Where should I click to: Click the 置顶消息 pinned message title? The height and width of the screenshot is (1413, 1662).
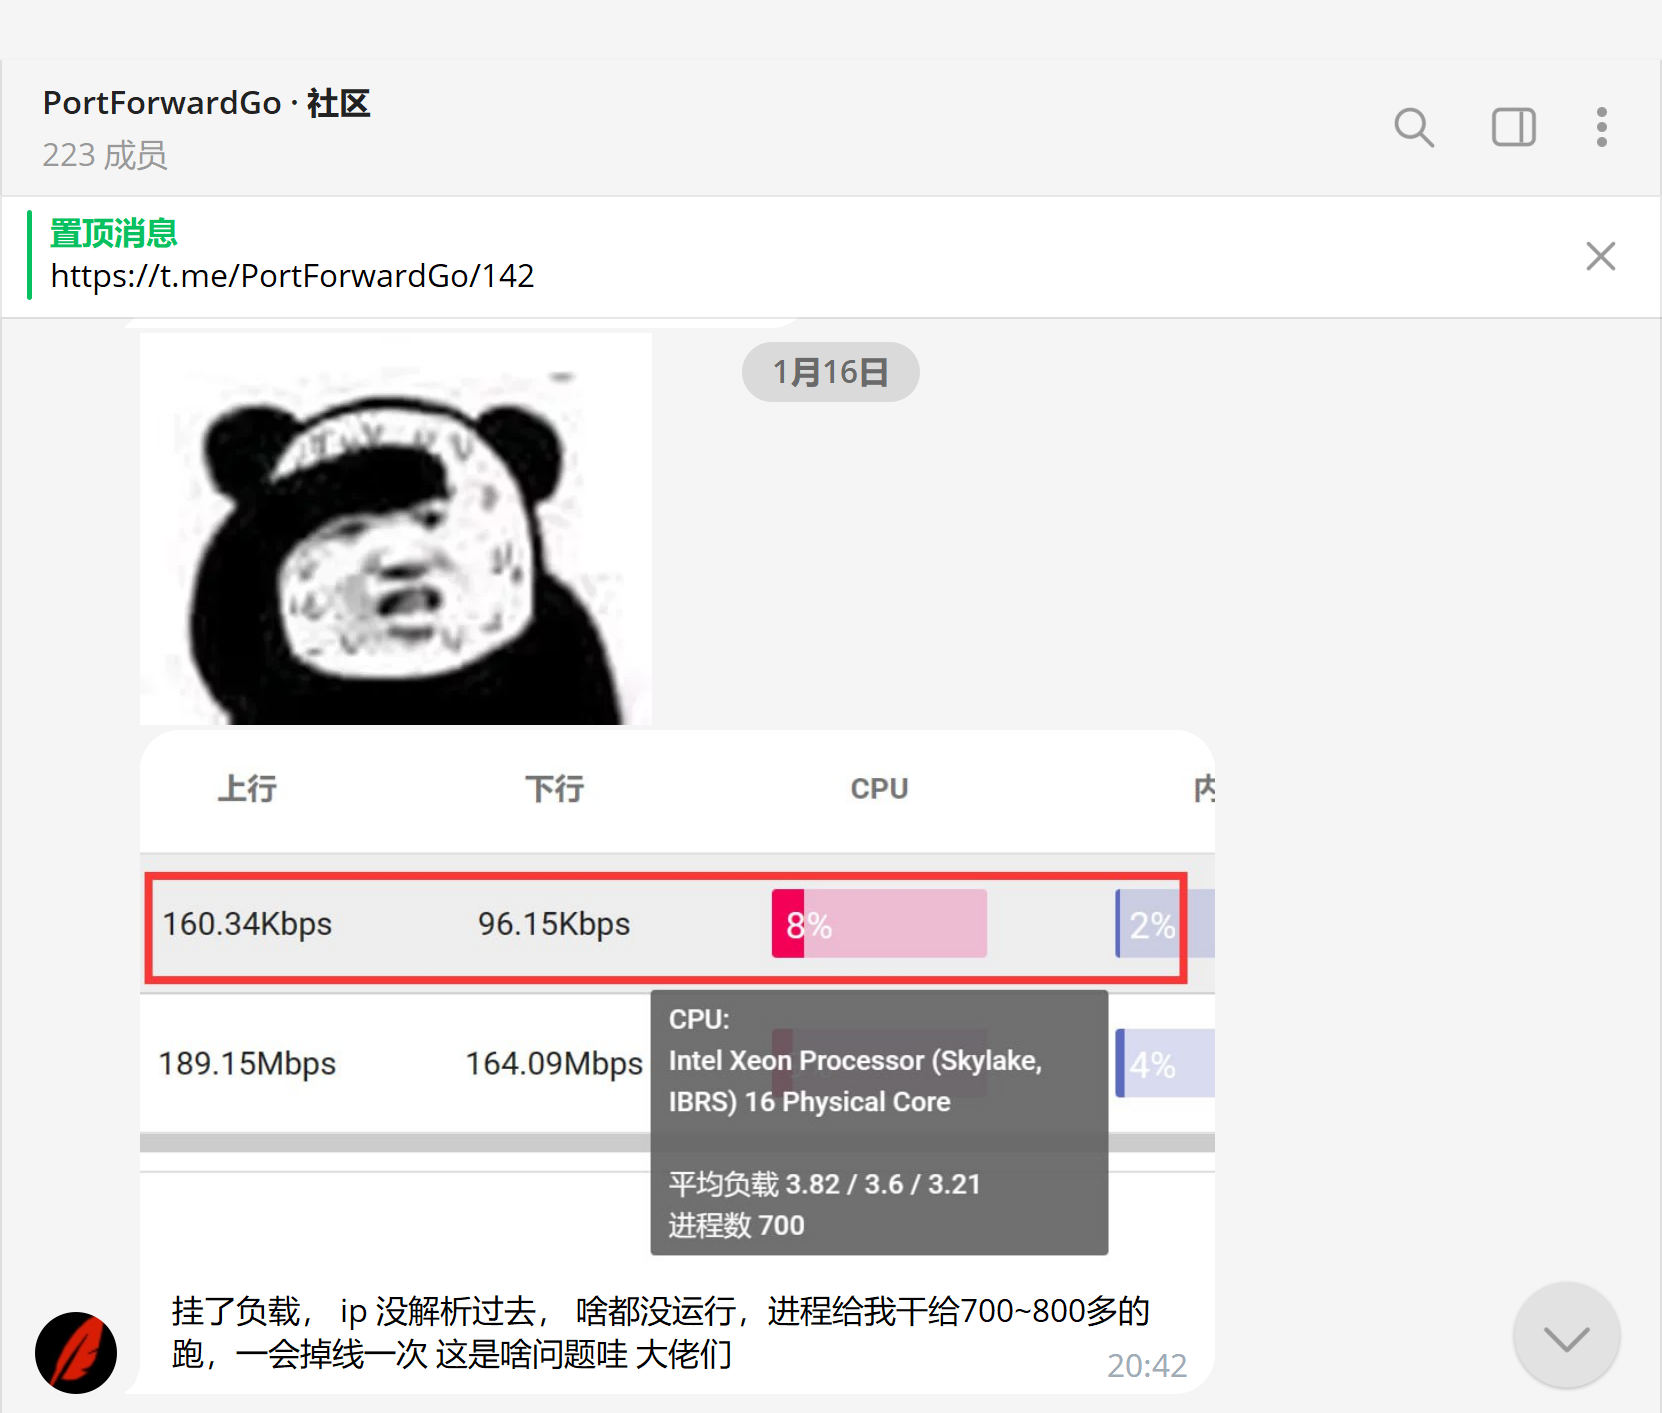[x=113, y=233]
